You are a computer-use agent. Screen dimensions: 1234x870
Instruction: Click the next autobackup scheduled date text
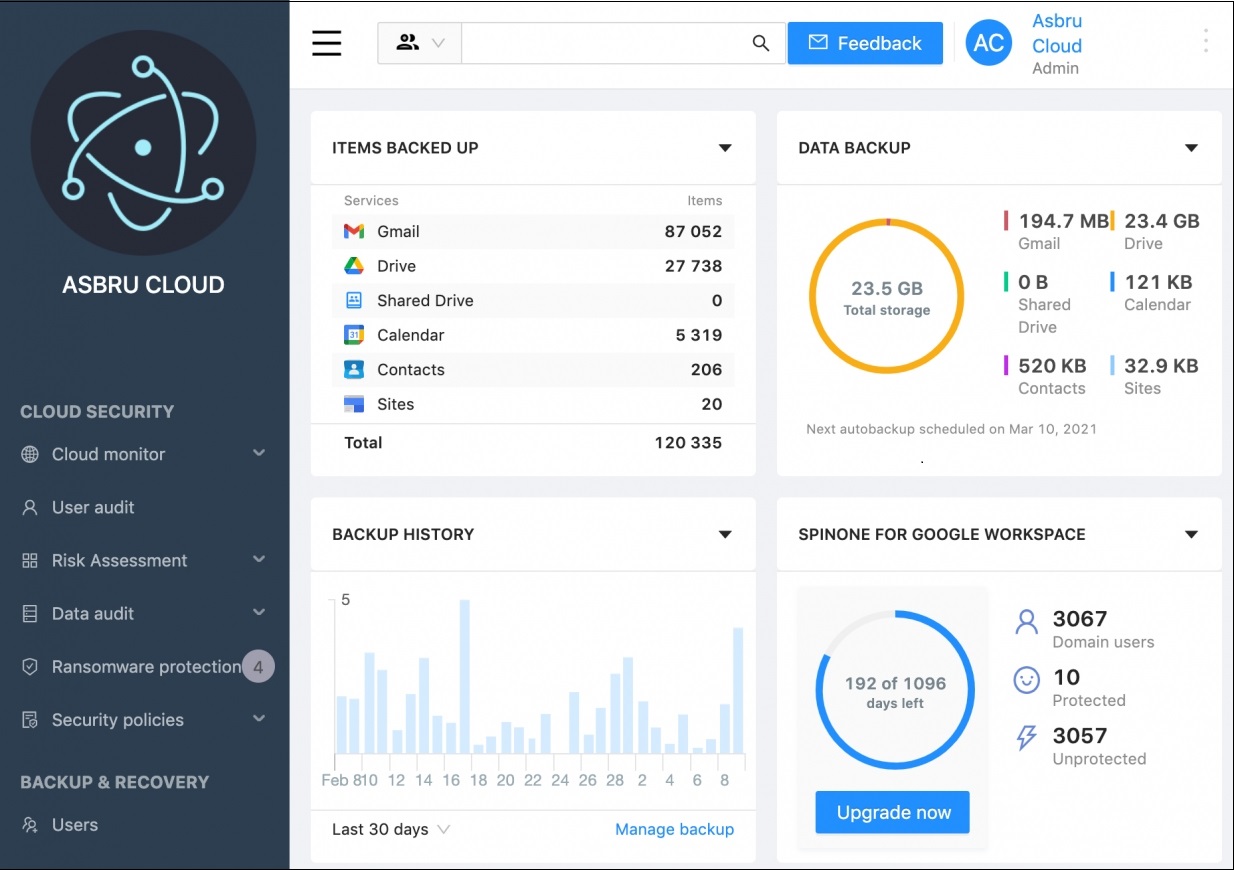click(951, 429)
